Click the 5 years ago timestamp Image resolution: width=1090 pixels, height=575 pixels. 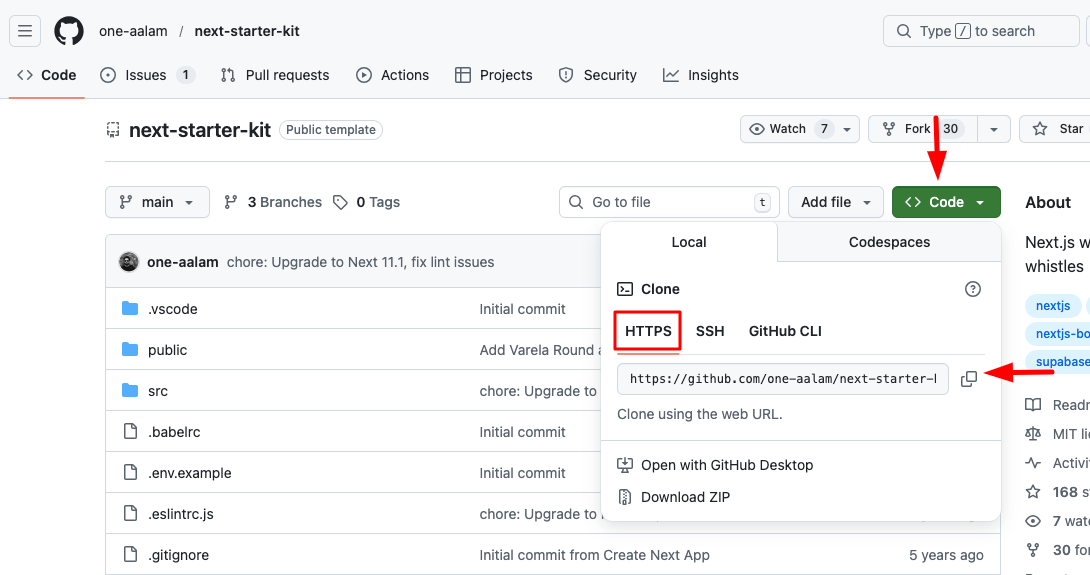946,556
